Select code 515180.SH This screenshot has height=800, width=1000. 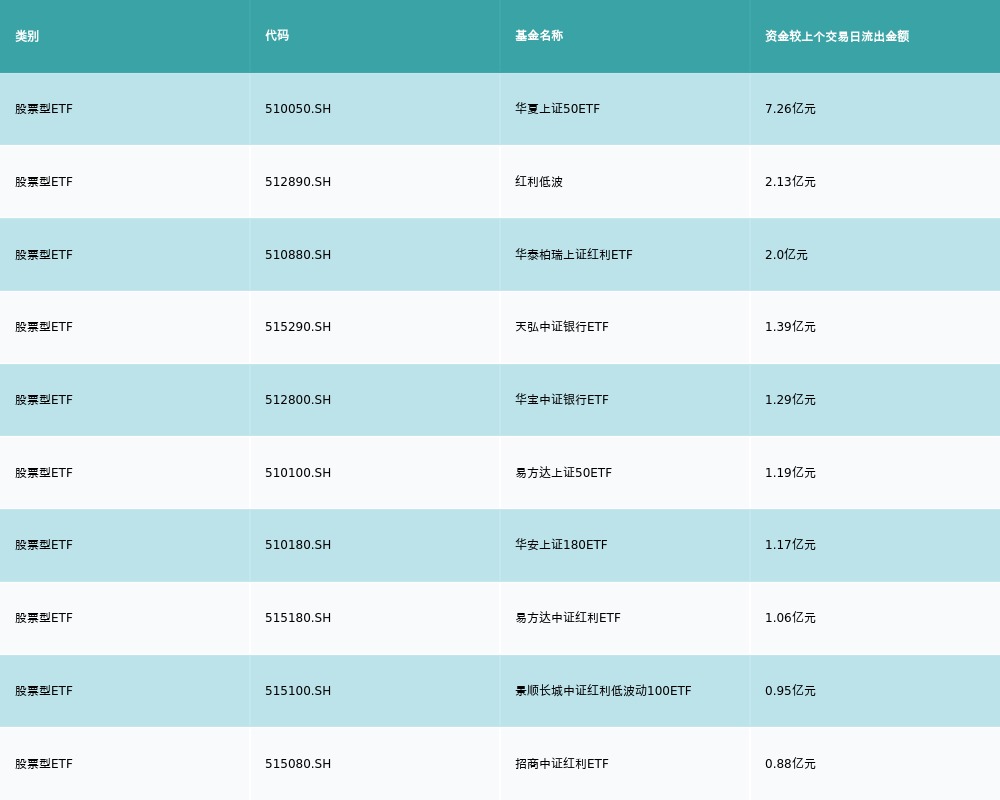(298, 618)
